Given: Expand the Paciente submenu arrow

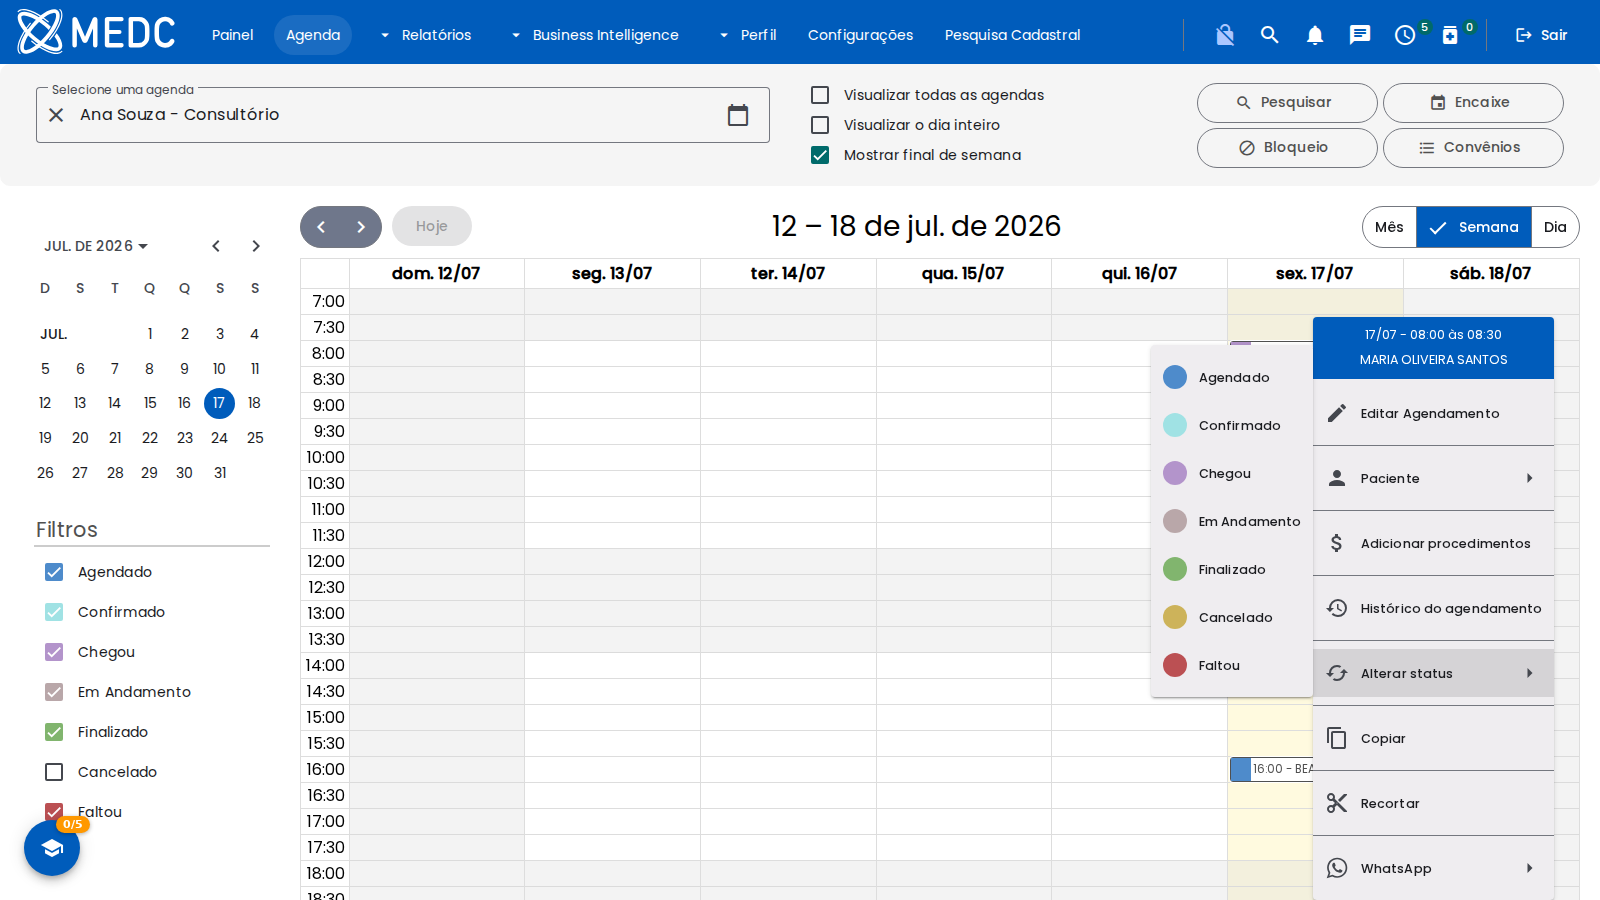Looking at the screenshot, I should (1530, 478).
